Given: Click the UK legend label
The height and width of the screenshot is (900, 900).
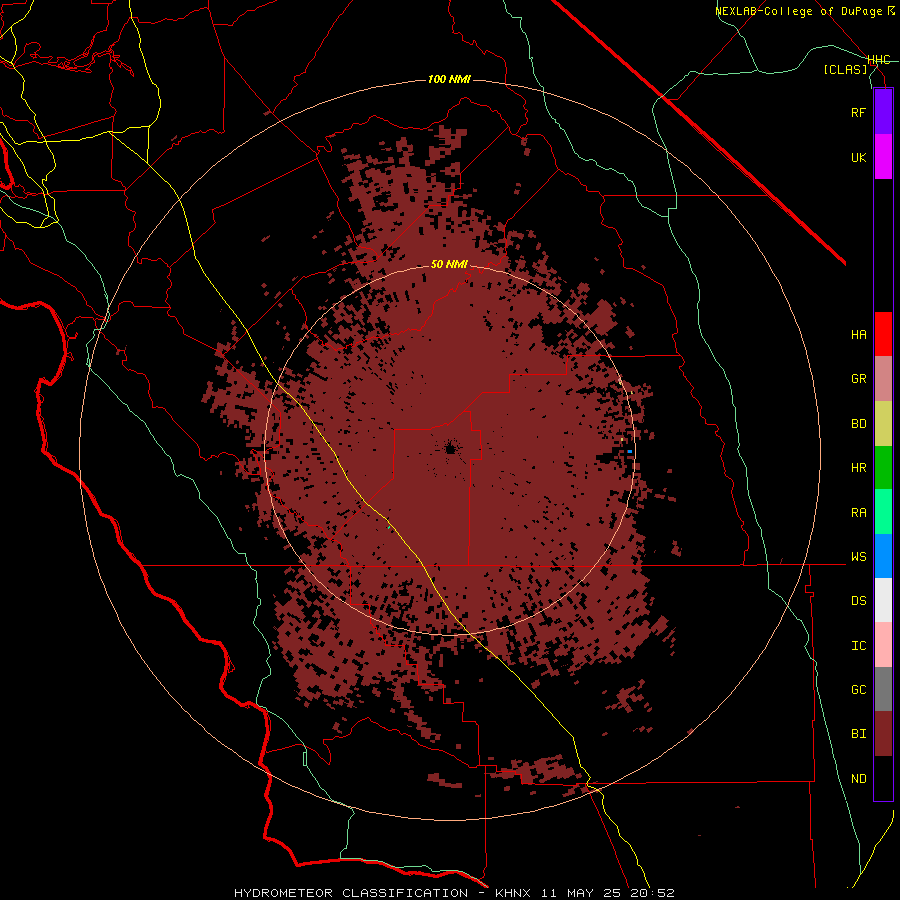Looking at the screenshot, I should (x=858, y=157).
